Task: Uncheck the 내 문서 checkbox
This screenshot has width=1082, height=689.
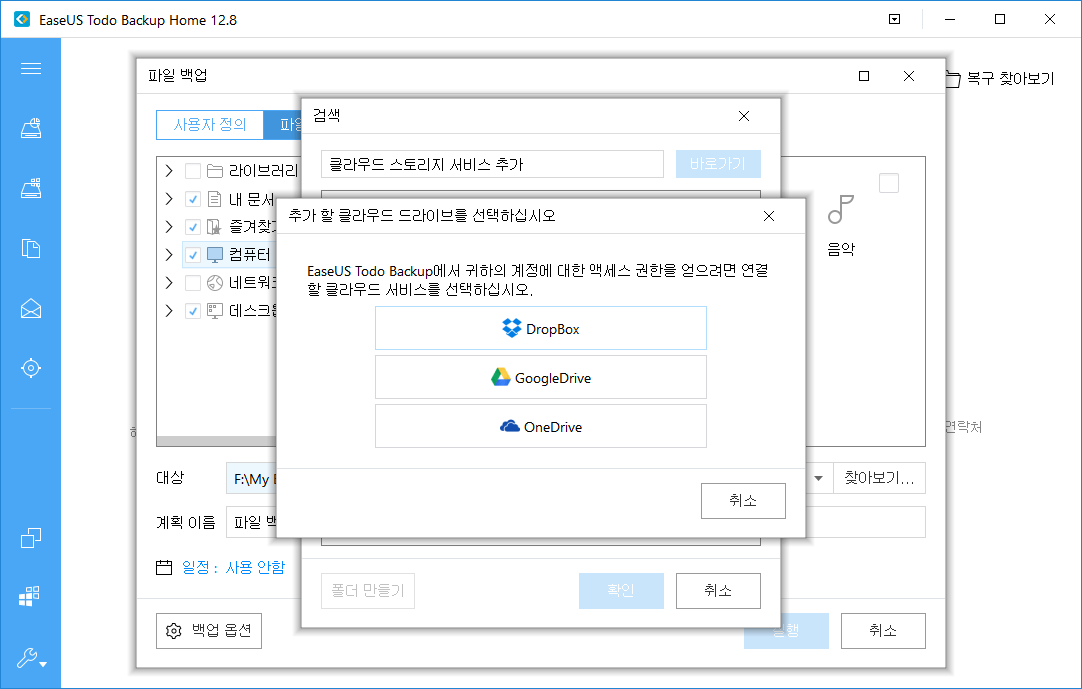Action: [x=191, y=199]
